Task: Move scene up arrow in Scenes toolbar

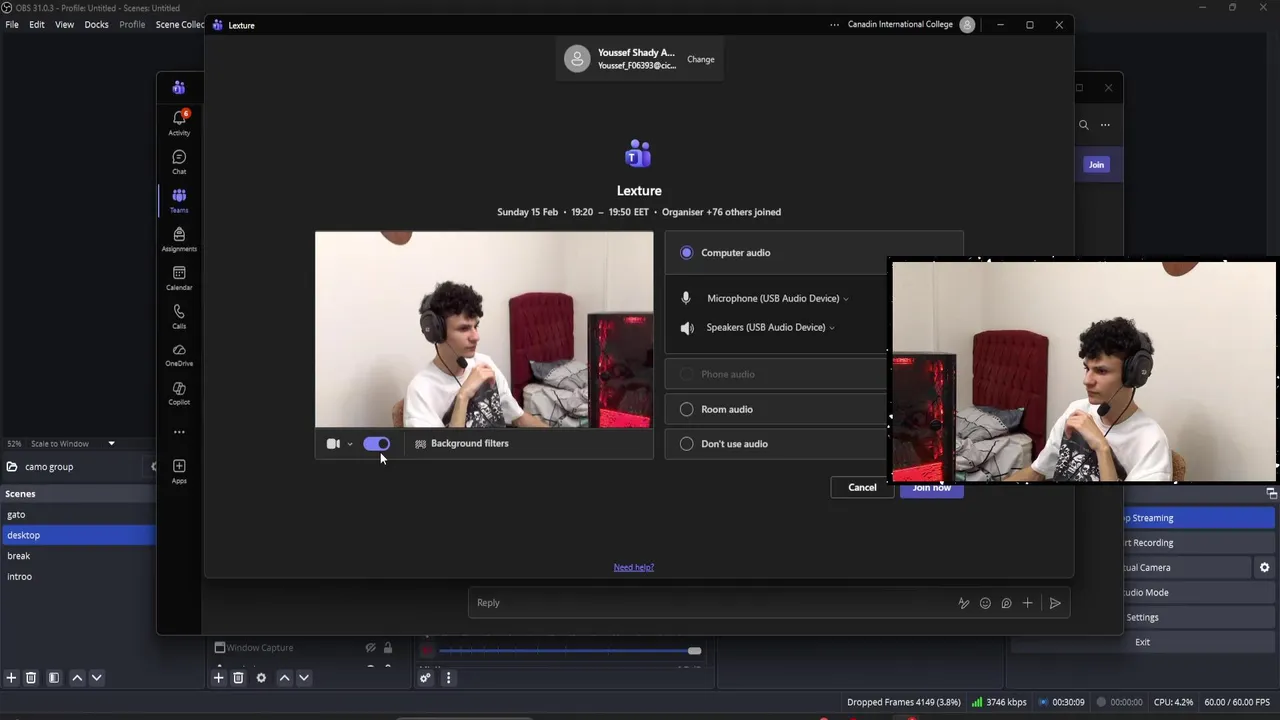Action: point(77,678)
